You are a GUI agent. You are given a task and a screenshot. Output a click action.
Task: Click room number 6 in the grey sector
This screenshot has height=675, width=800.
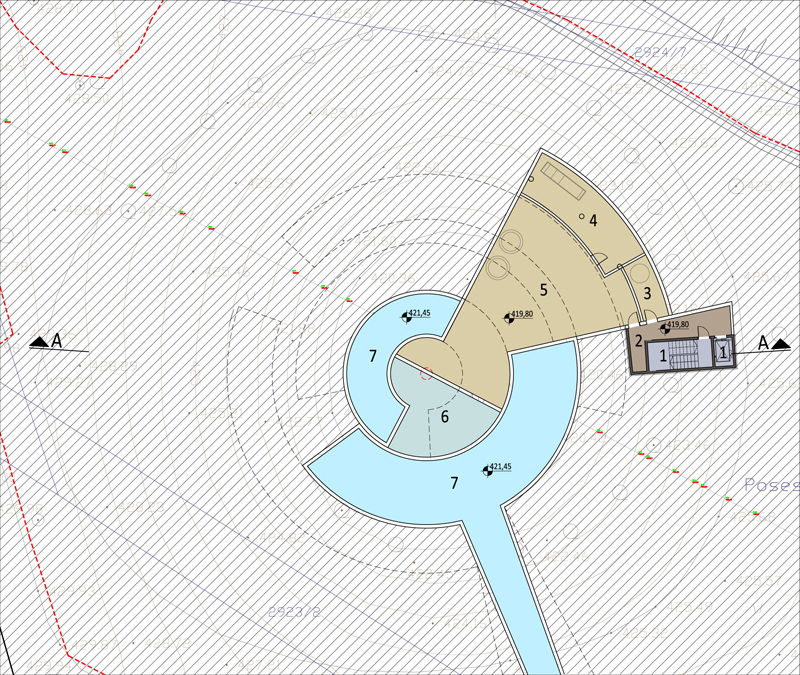[x=445, y=416]
